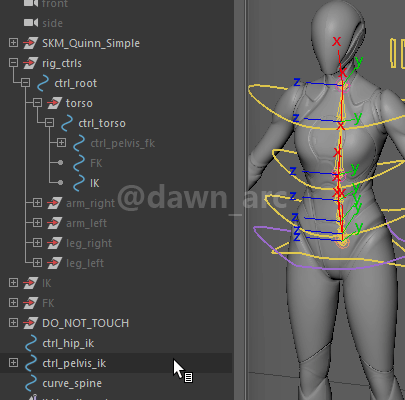
Task: Click the leg_left transform icon
Action: click(x=55, y=263)
